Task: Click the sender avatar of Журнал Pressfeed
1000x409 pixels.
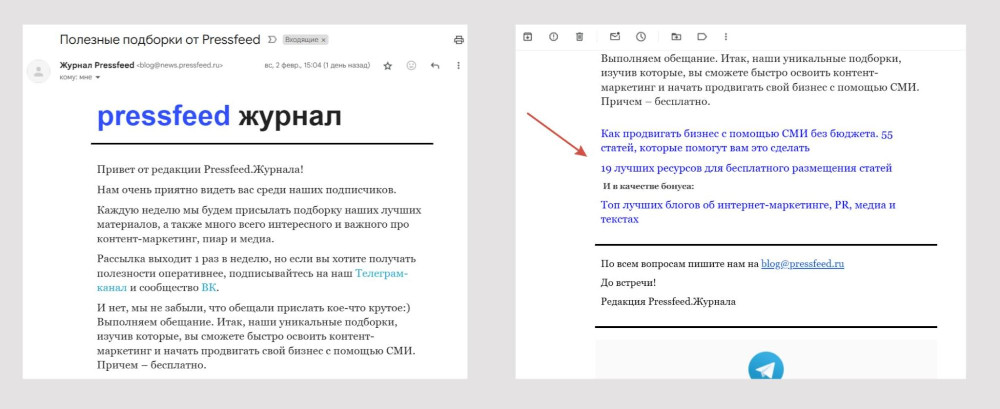Action: coord(38,71)
